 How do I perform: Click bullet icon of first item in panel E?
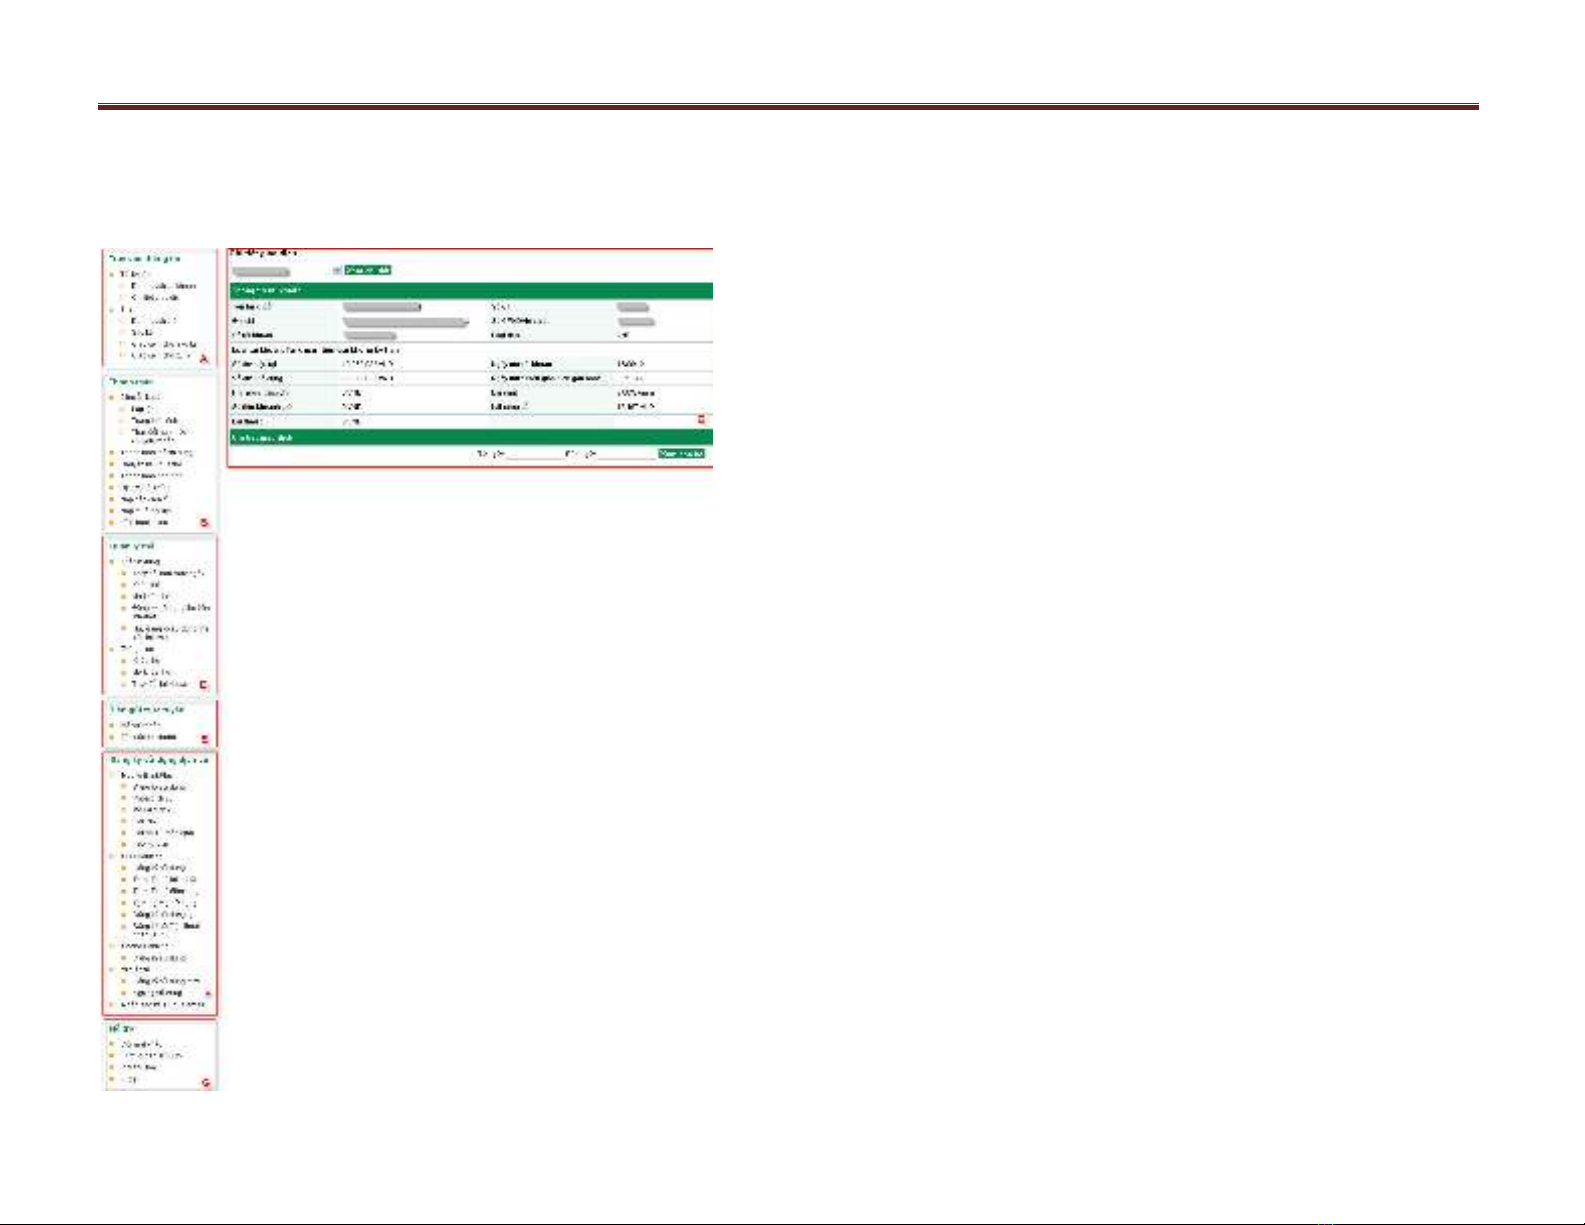click(113, 725)
